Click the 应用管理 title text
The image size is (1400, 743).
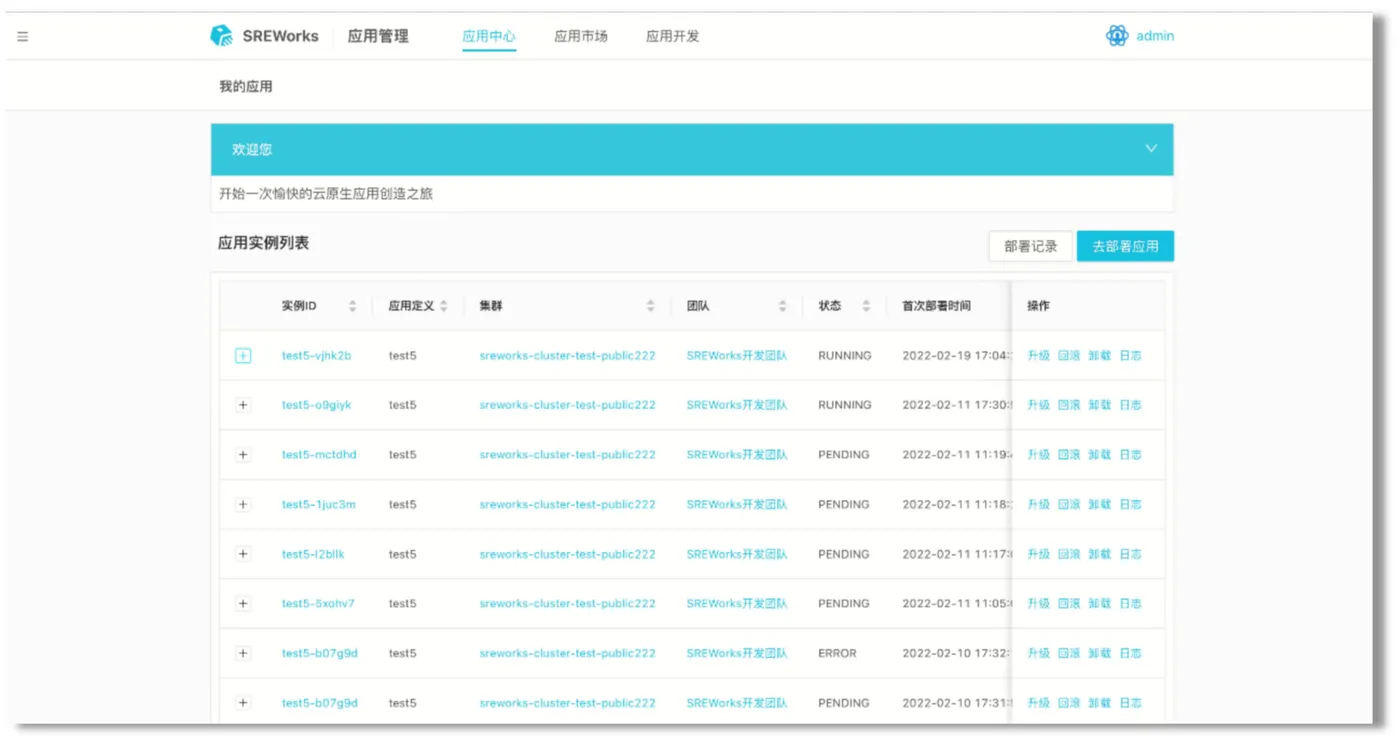[x=378, y=36]
